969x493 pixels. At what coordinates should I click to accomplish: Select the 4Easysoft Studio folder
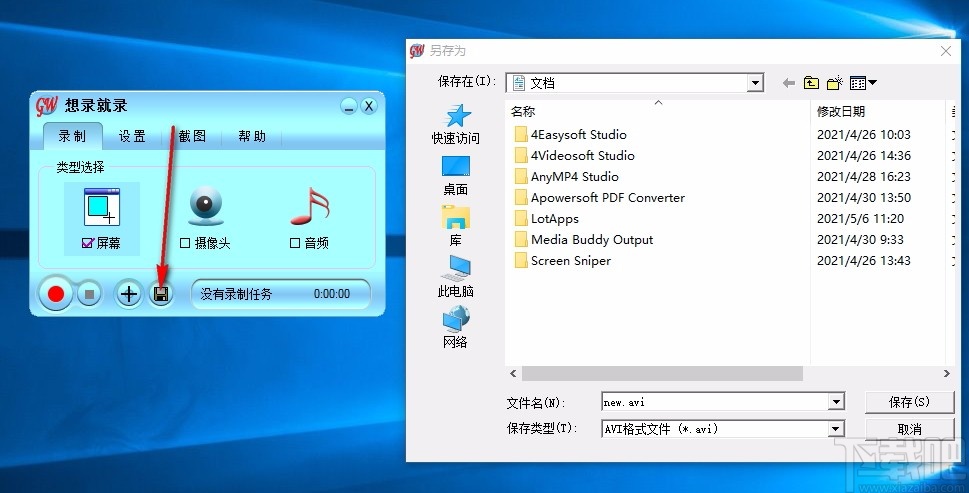578,135
